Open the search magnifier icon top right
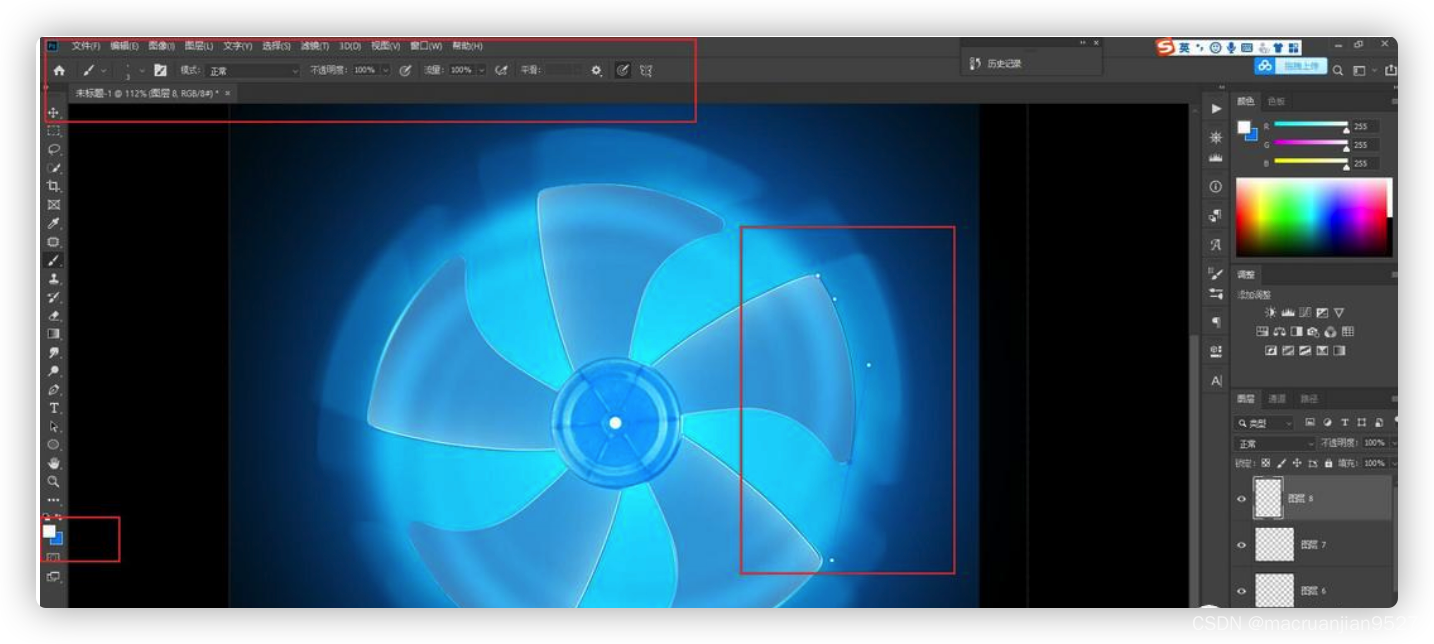The image size is (1434, 644). [x=1338, y=71]
